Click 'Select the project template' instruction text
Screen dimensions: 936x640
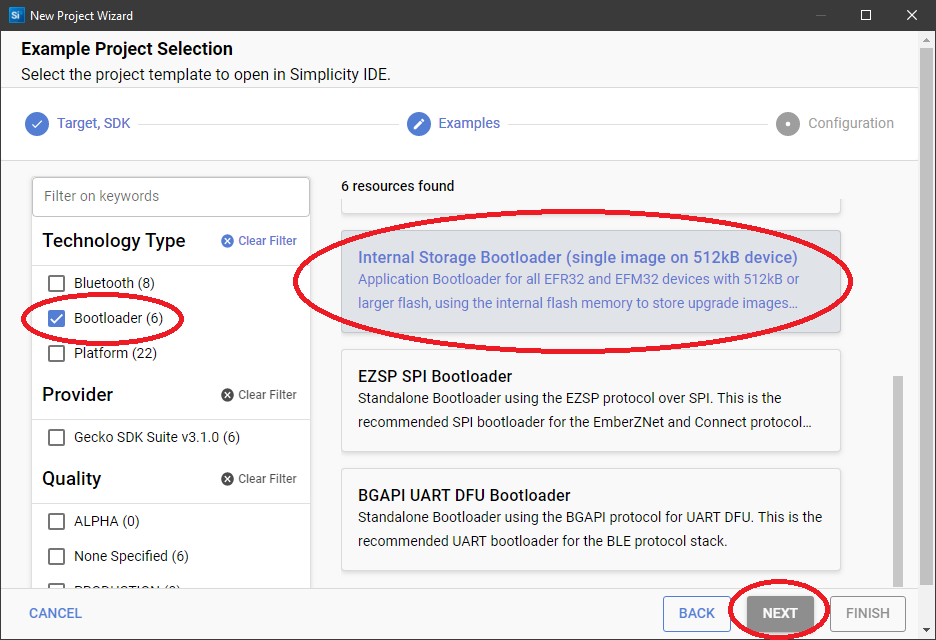(206, 75)
